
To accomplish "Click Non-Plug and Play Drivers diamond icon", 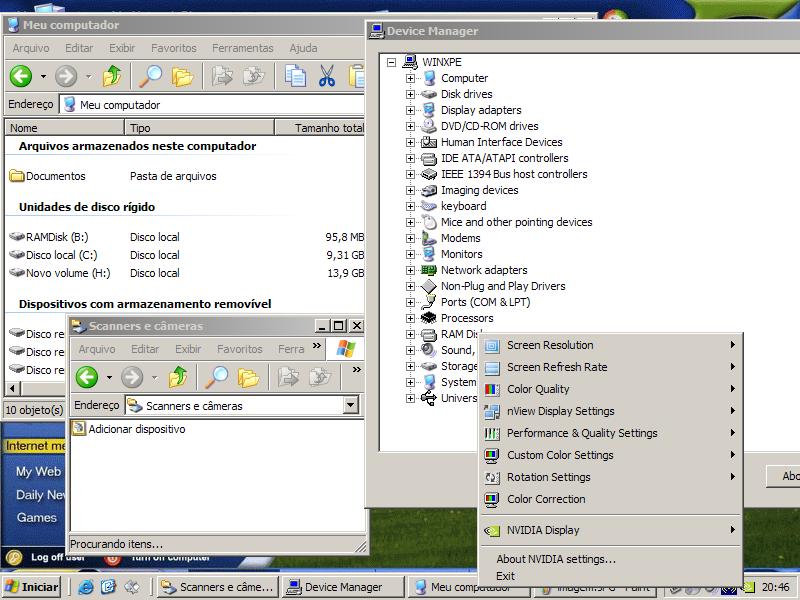I will 429,286.
